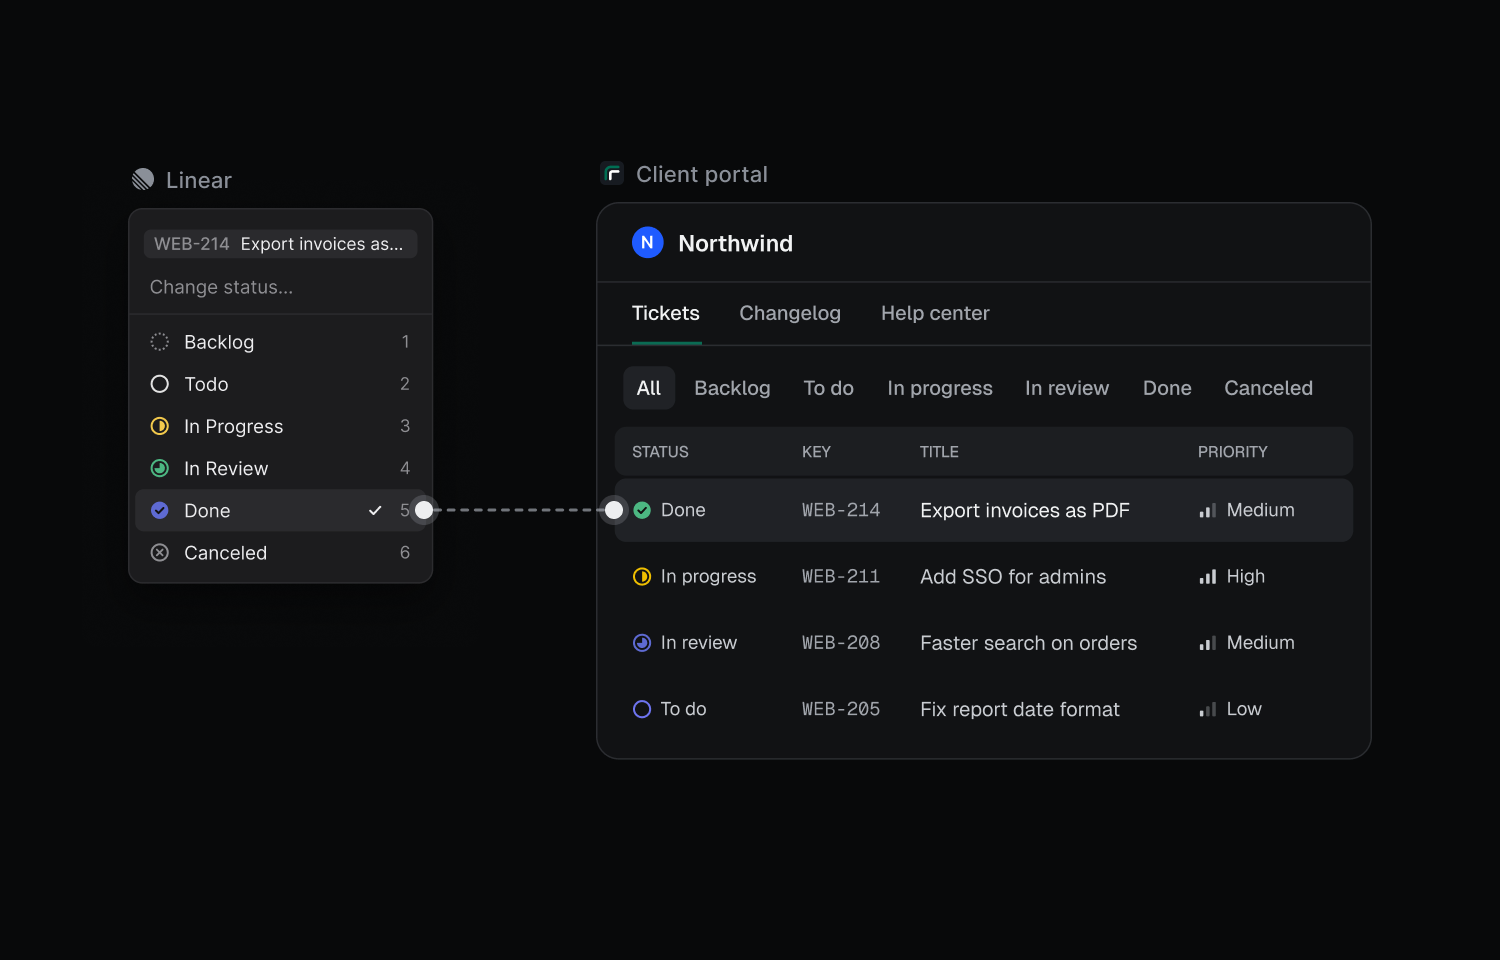1500x960 pixels.
Task: Filter tickets by In progress
Action: (940, 388)
